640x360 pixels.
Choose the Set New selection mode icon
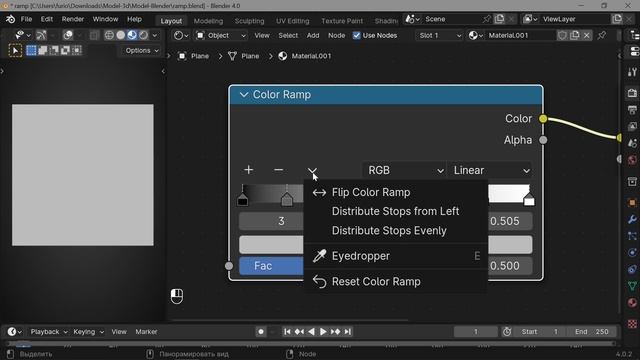(31, 50)
